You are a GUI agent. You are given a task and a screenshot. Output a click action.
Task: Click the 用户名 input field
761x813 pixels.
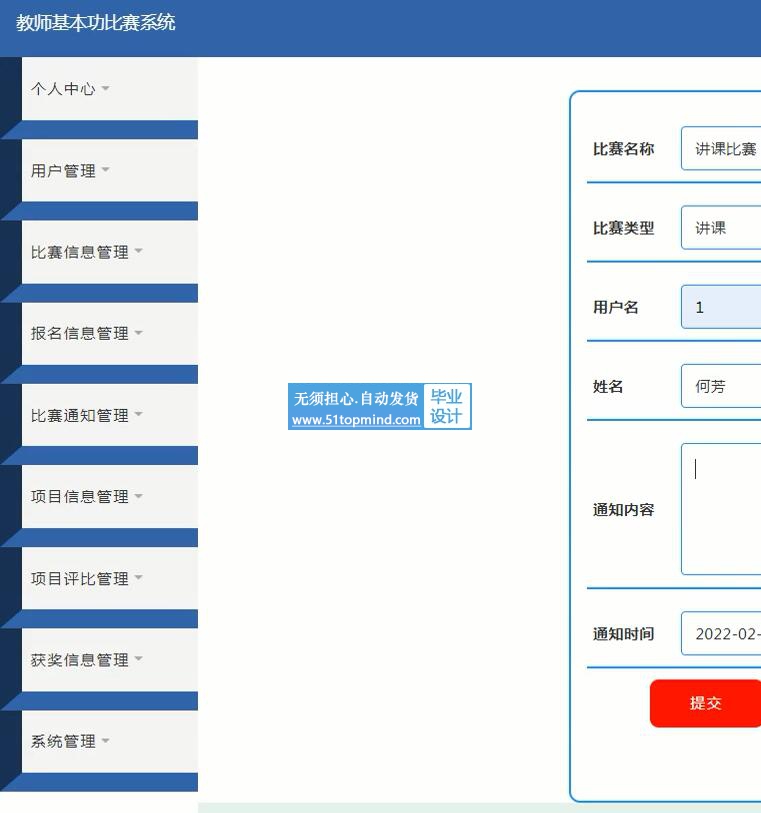coord(721,307)
